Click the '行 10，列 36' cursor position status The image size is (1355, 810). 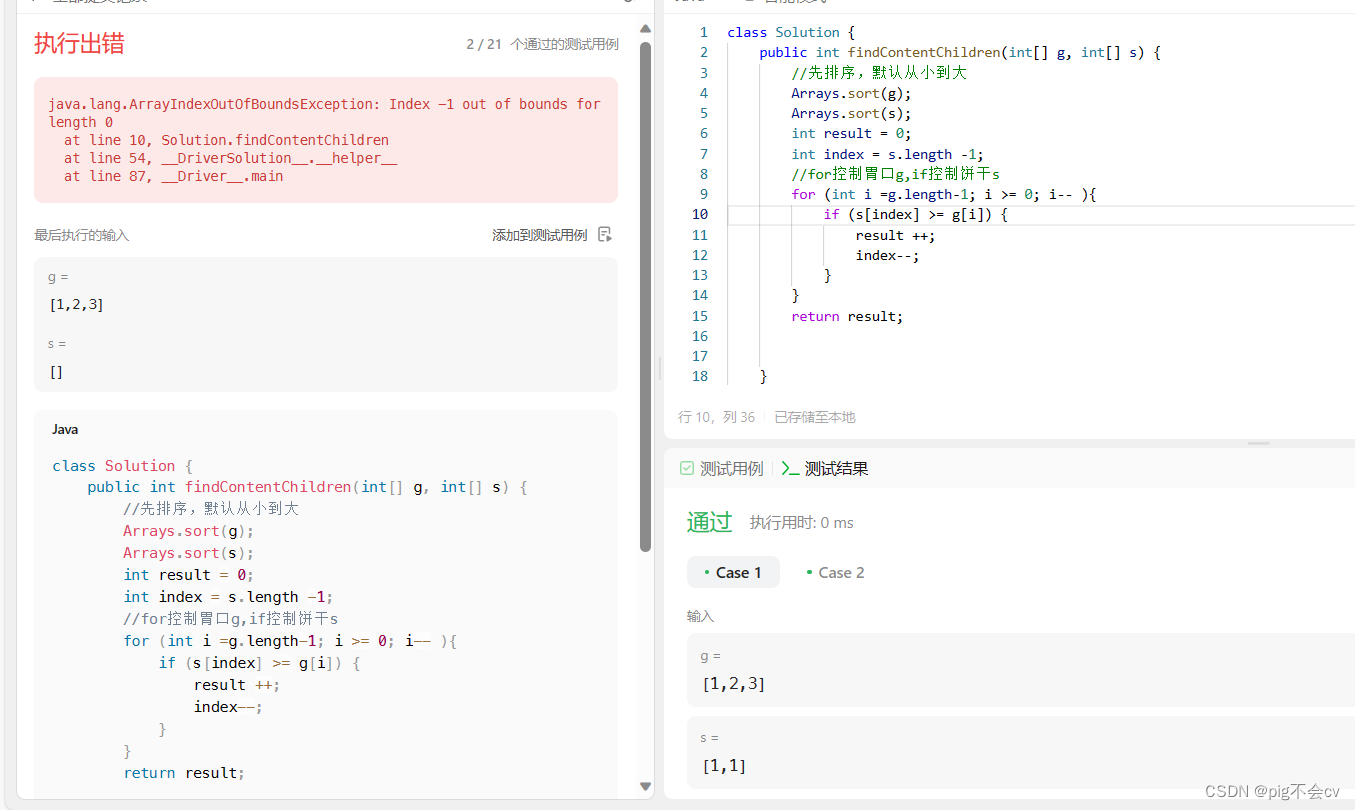click(x=716, y=417)
